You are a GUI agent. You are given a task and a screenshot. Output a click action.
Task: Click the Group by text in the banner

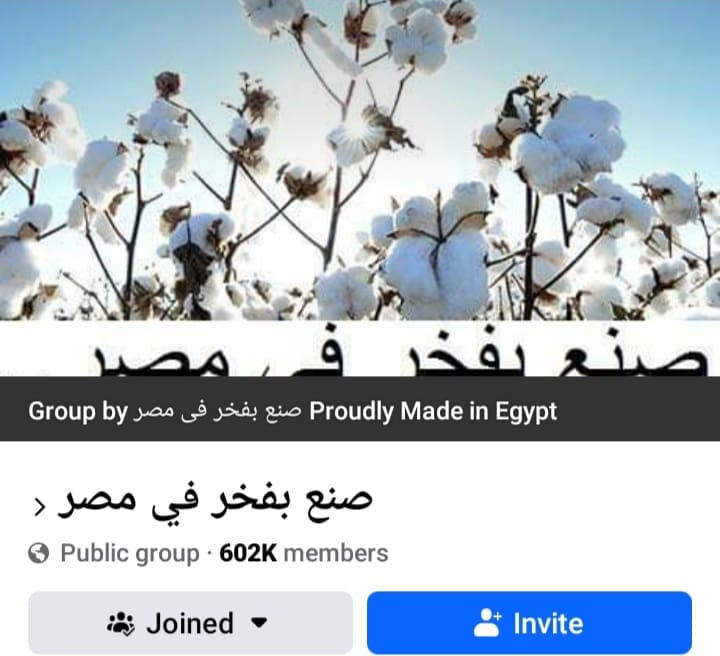[78, 411]
